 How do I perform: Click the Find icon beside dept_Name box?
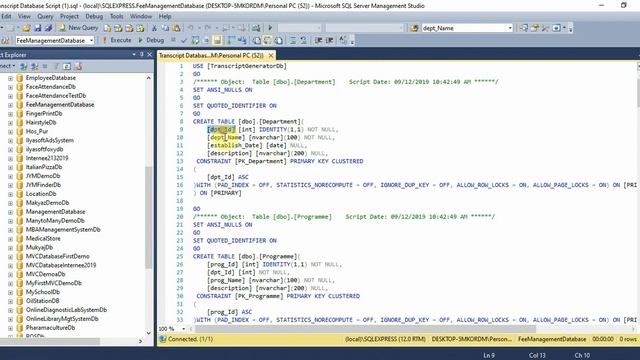click(x=414, y=28)
